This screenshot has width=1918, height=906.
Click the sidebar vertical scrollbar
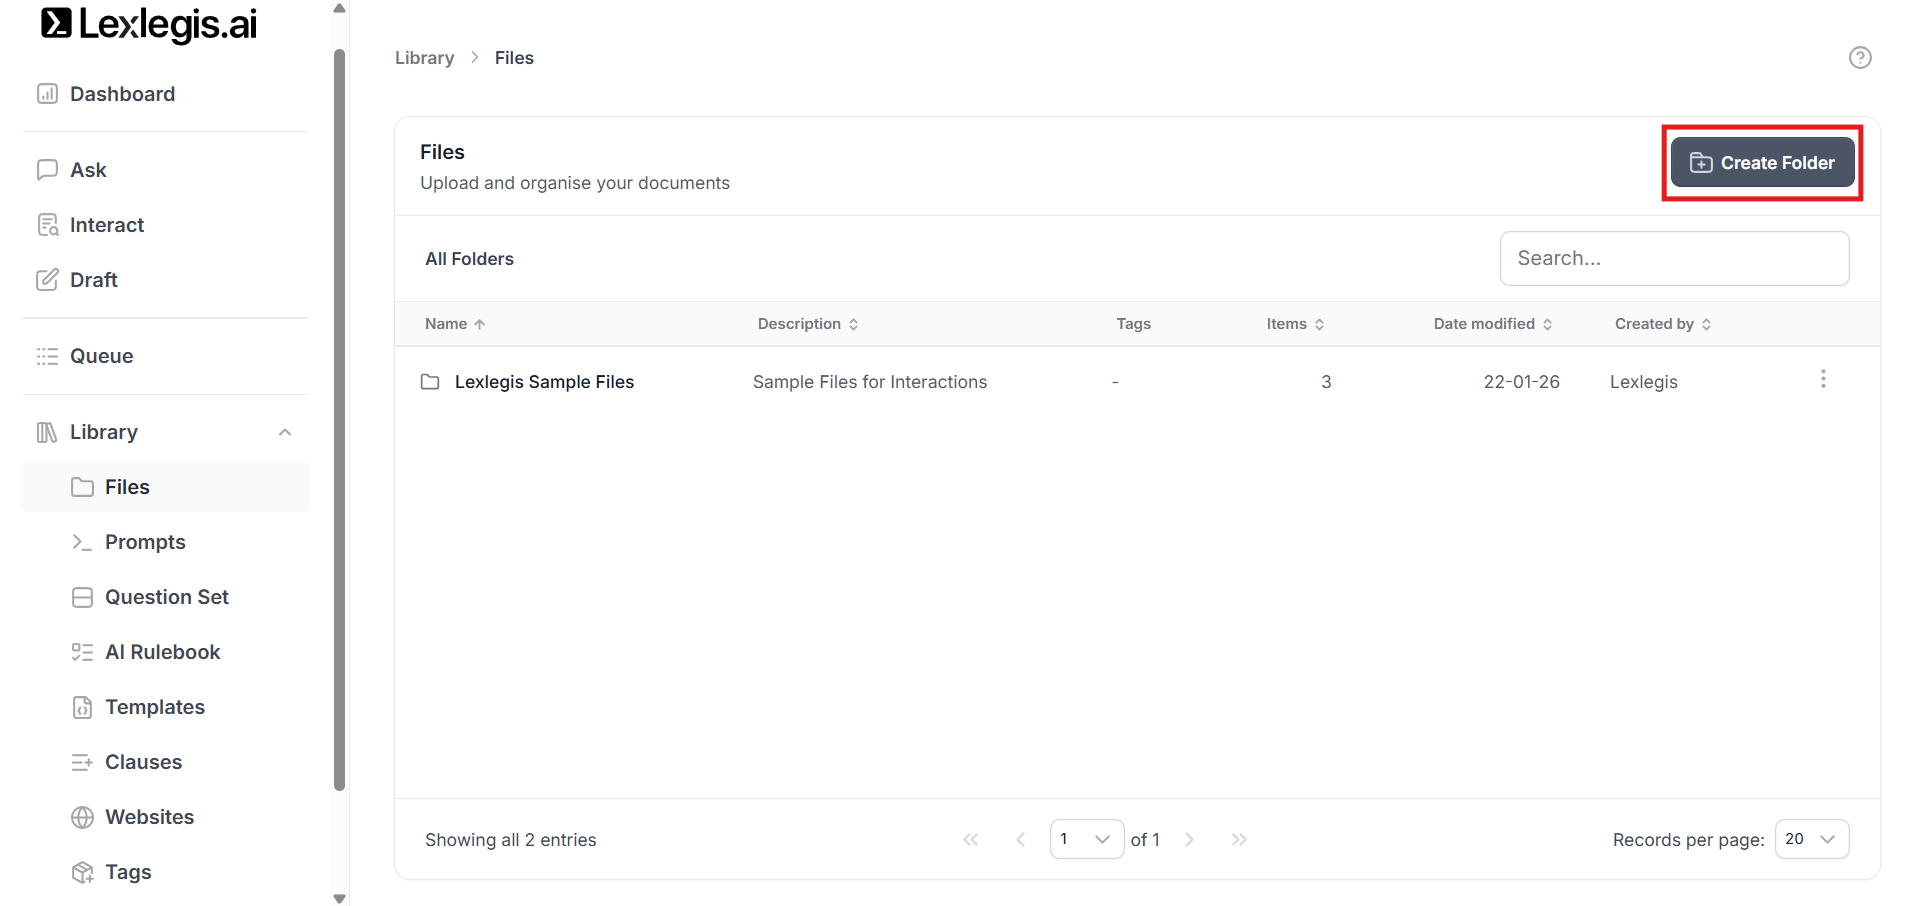339,420
